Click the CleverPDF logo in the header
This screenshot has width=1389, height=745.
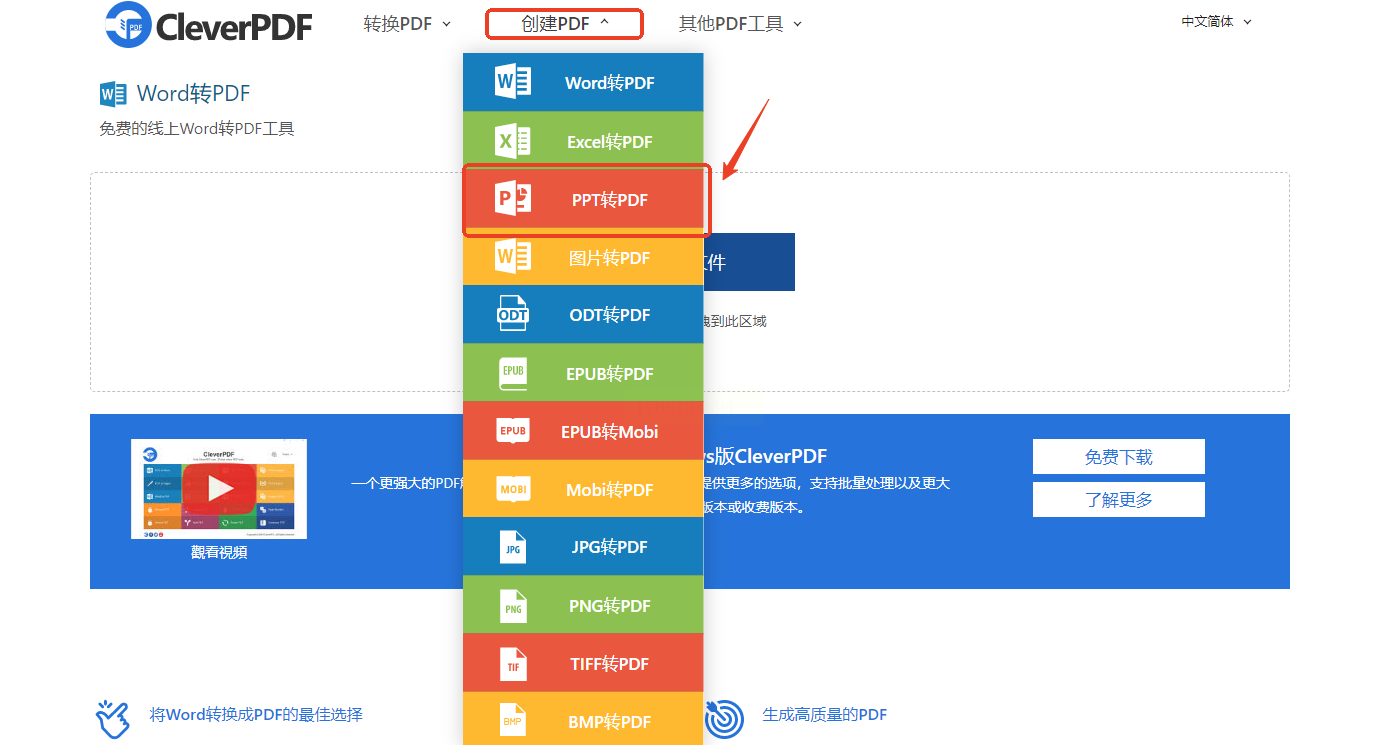209,25
